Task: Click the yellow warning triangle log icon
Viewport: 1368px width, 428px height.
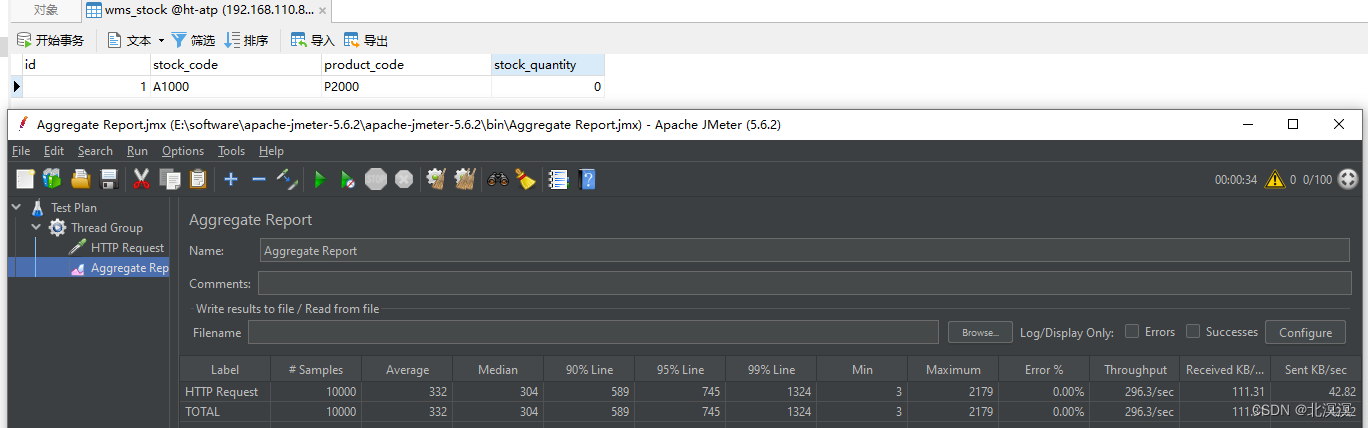Action: coord(1275,180)
